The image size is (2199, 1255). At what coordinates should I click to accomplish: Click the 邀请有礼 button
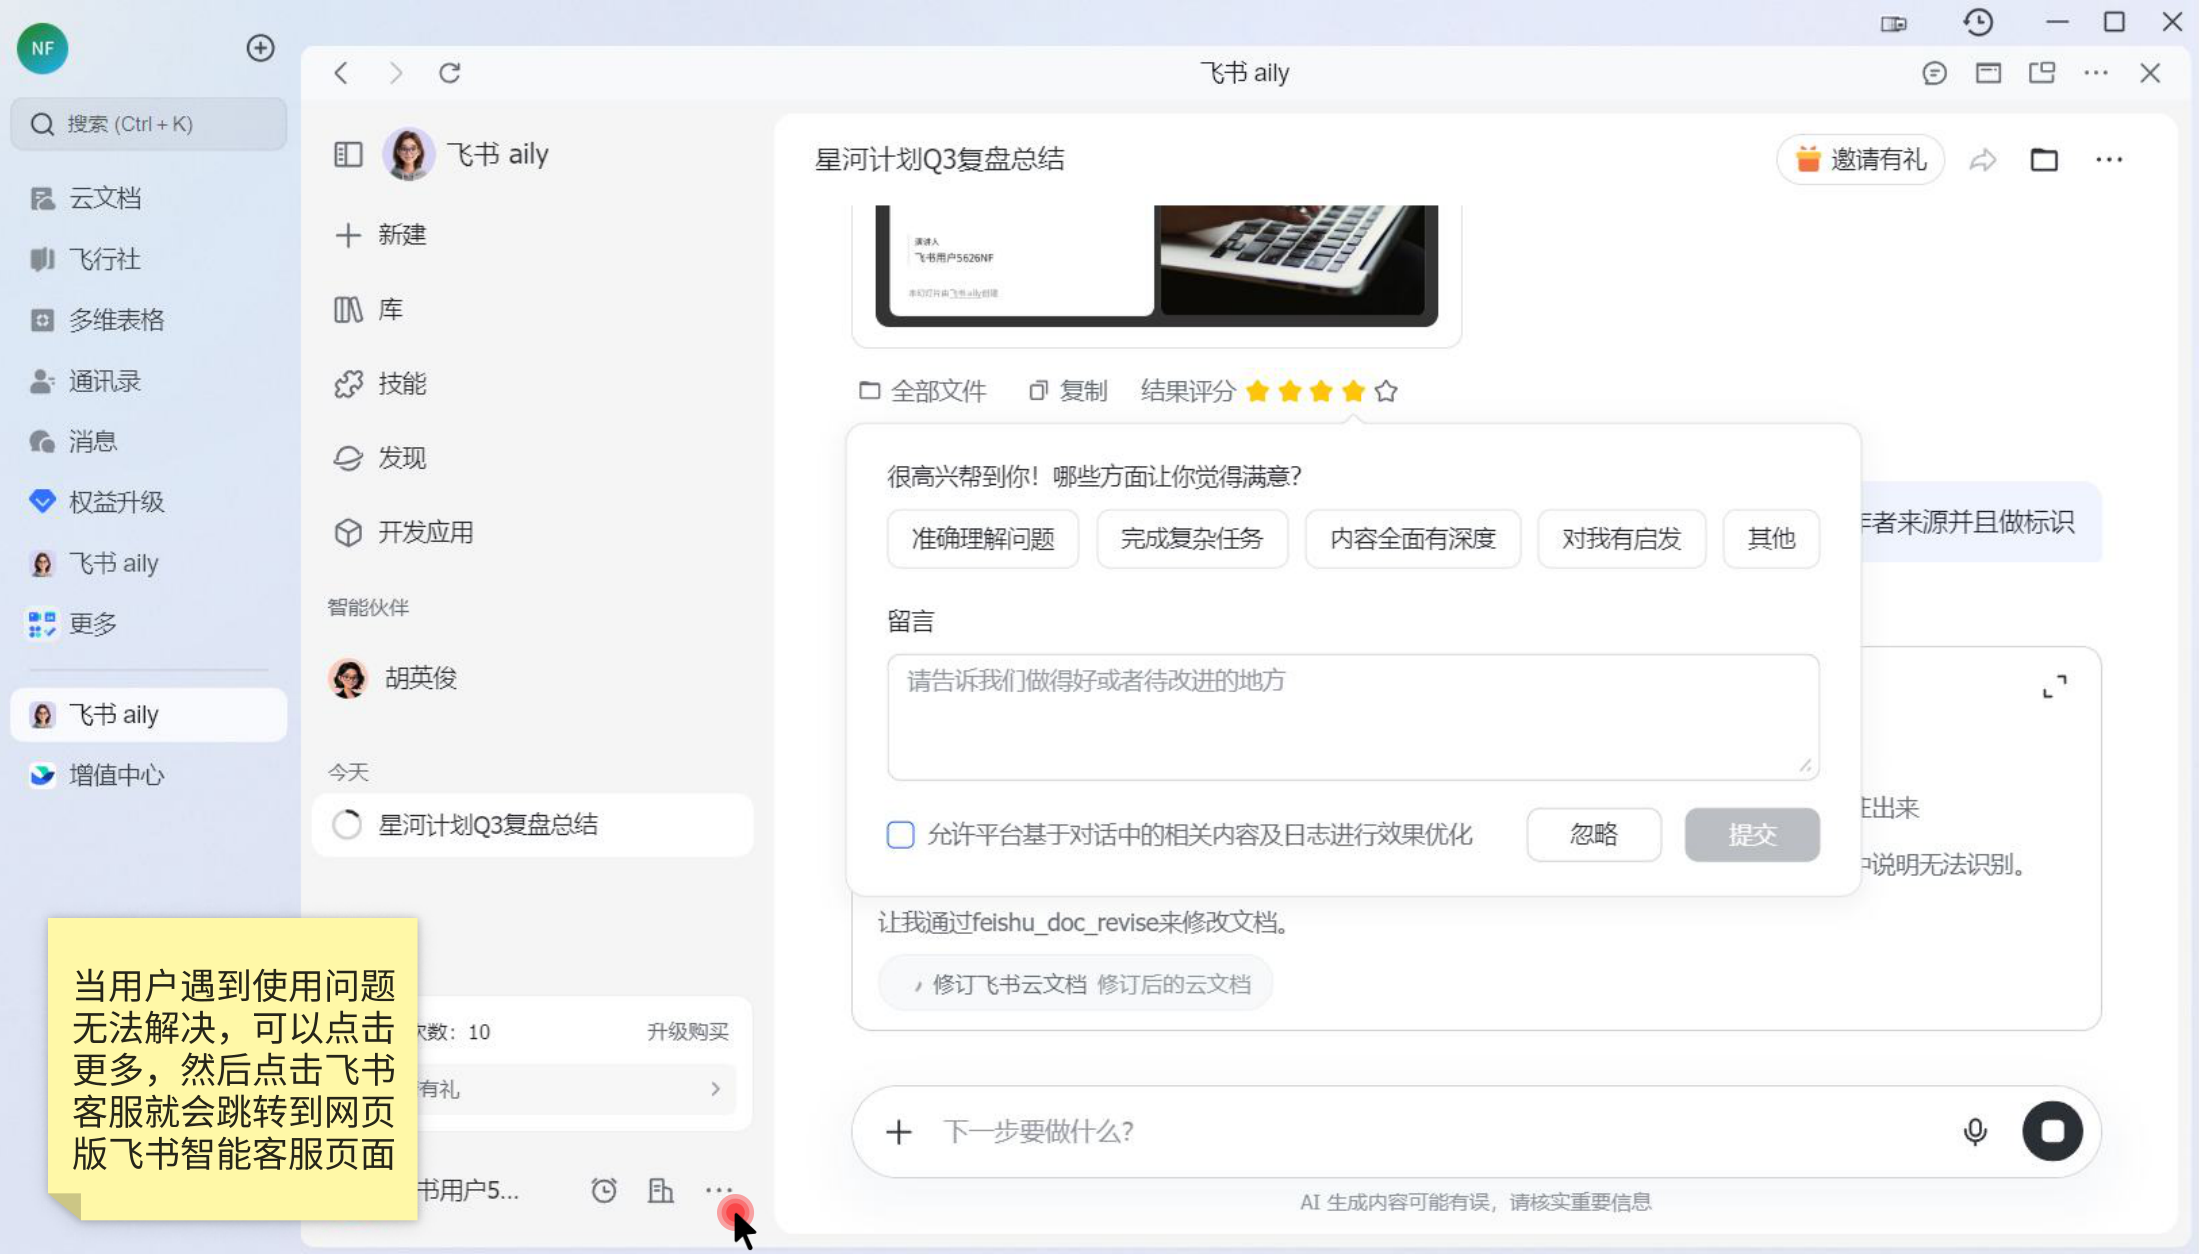[x=1861, y=160]
